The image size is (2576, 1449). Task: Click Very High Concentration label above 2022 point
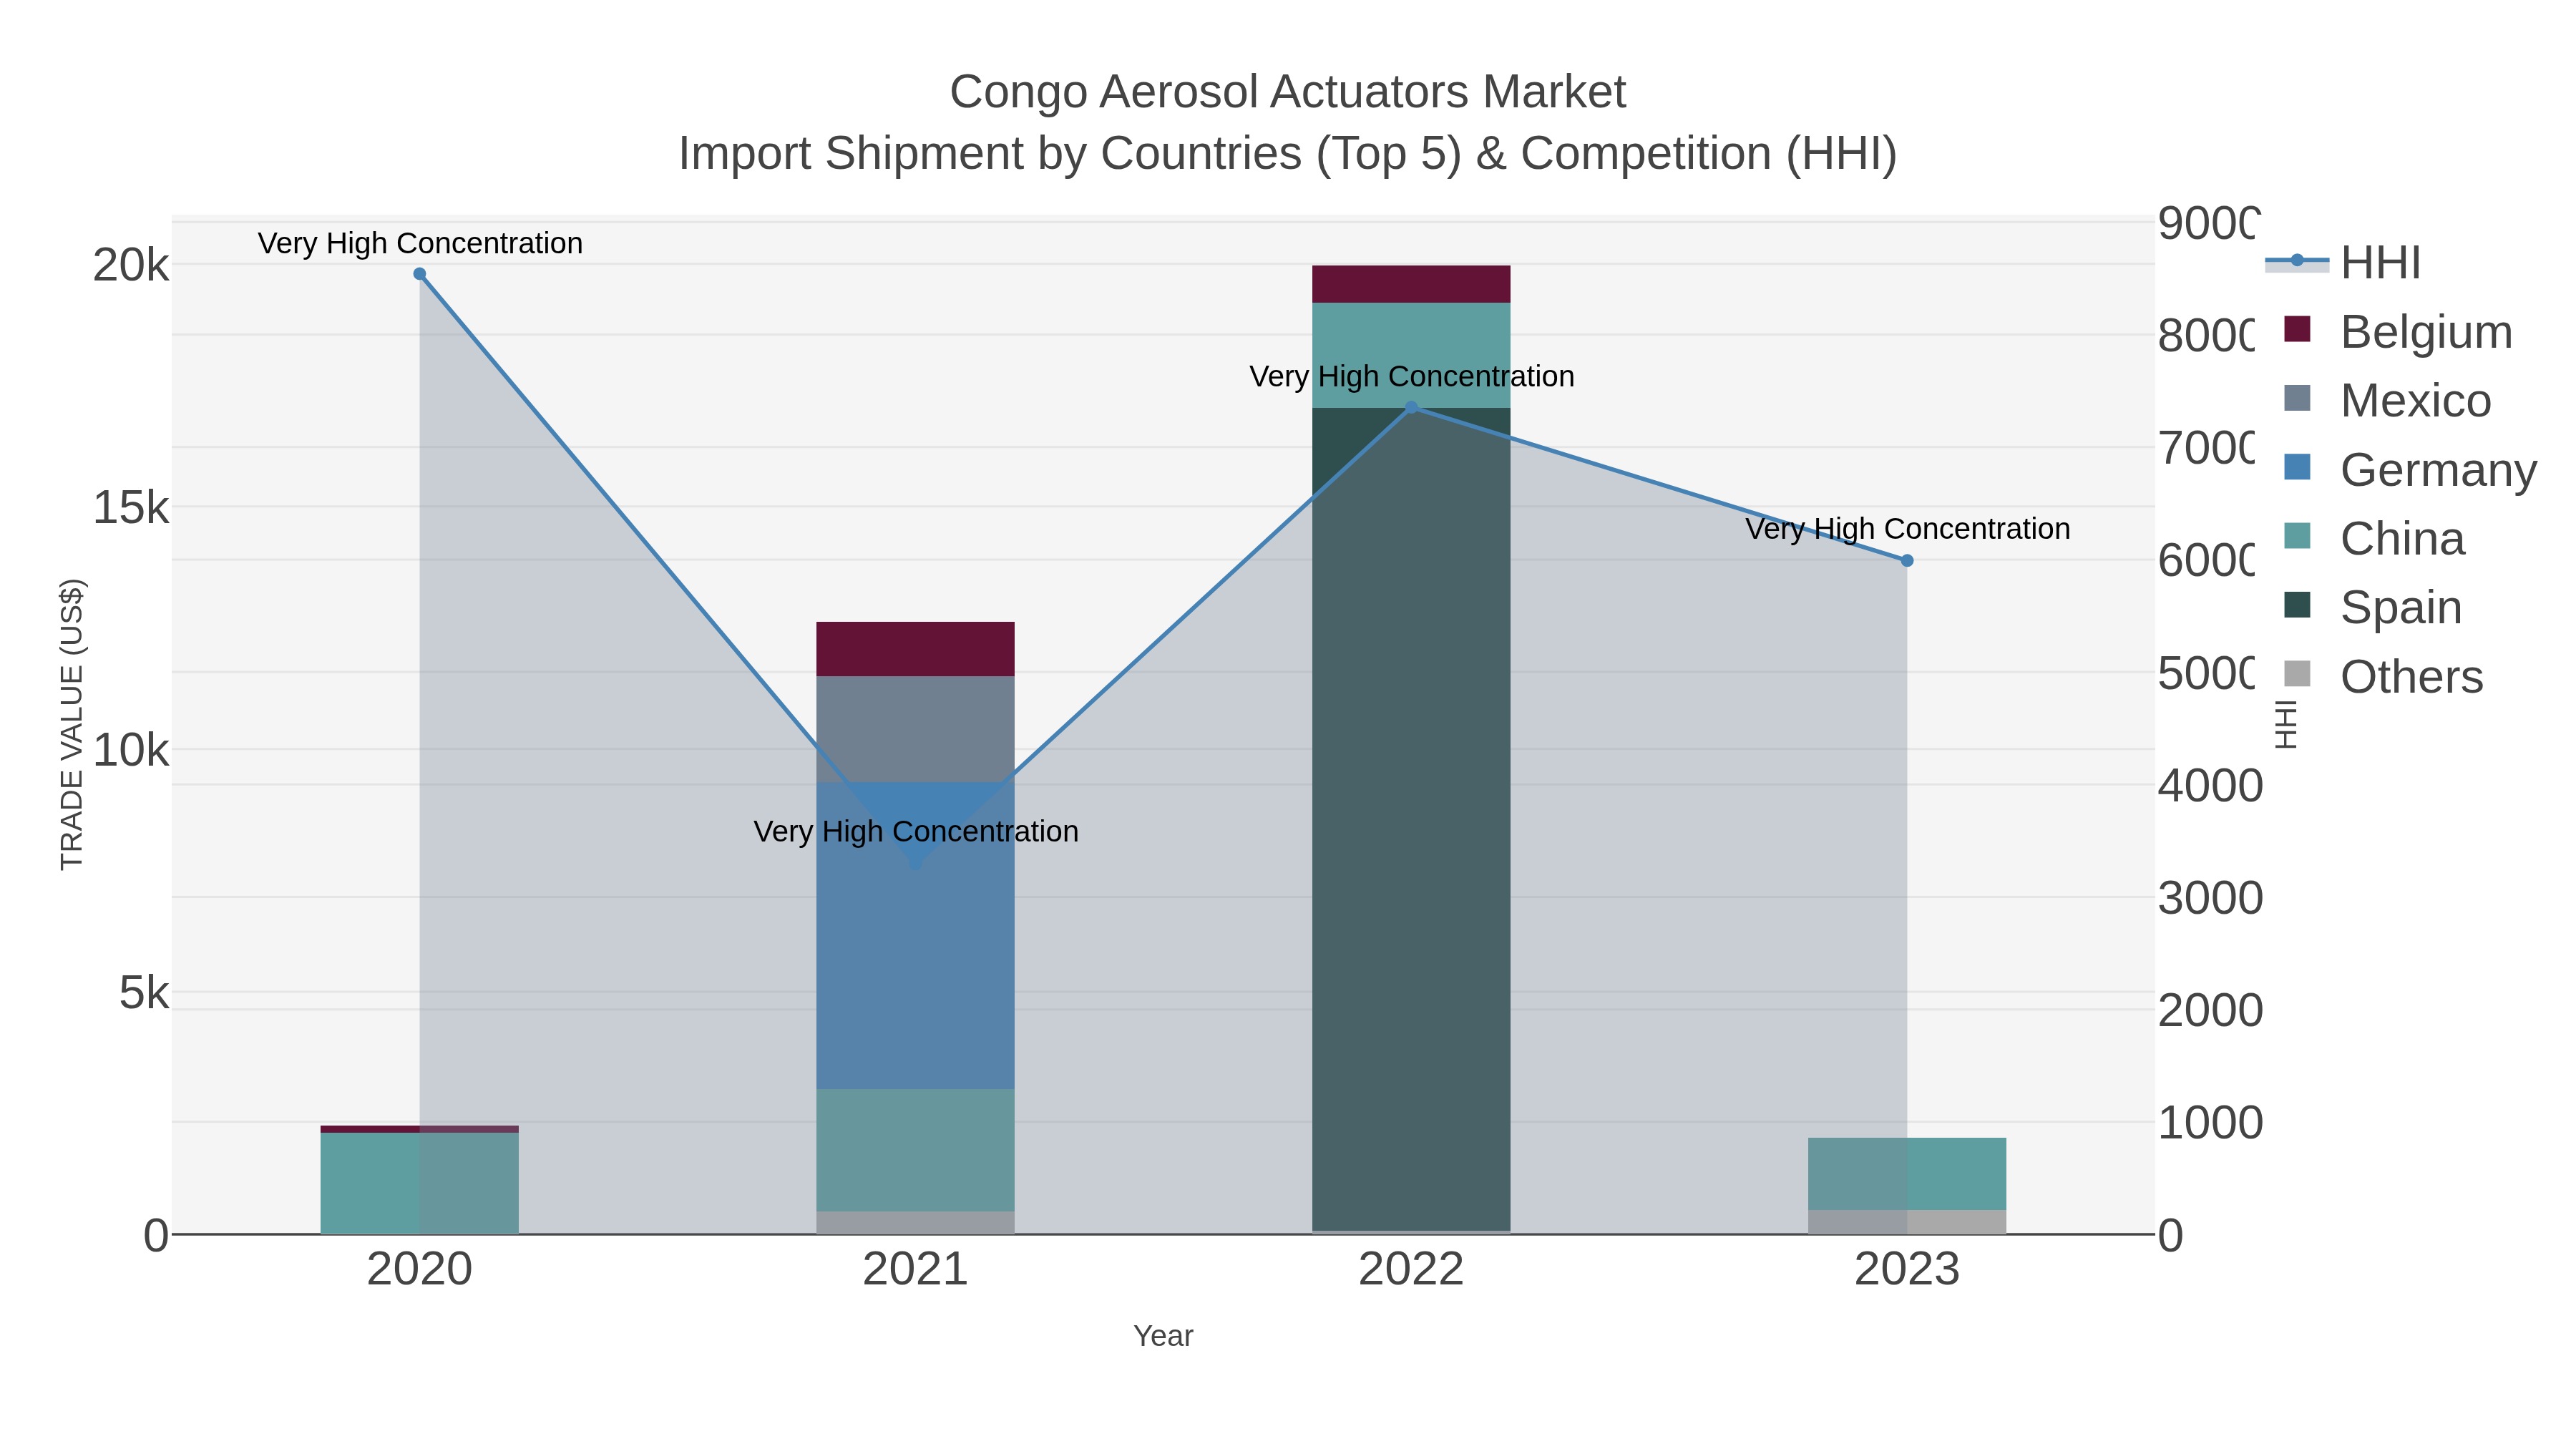[x=1411, y=376]
